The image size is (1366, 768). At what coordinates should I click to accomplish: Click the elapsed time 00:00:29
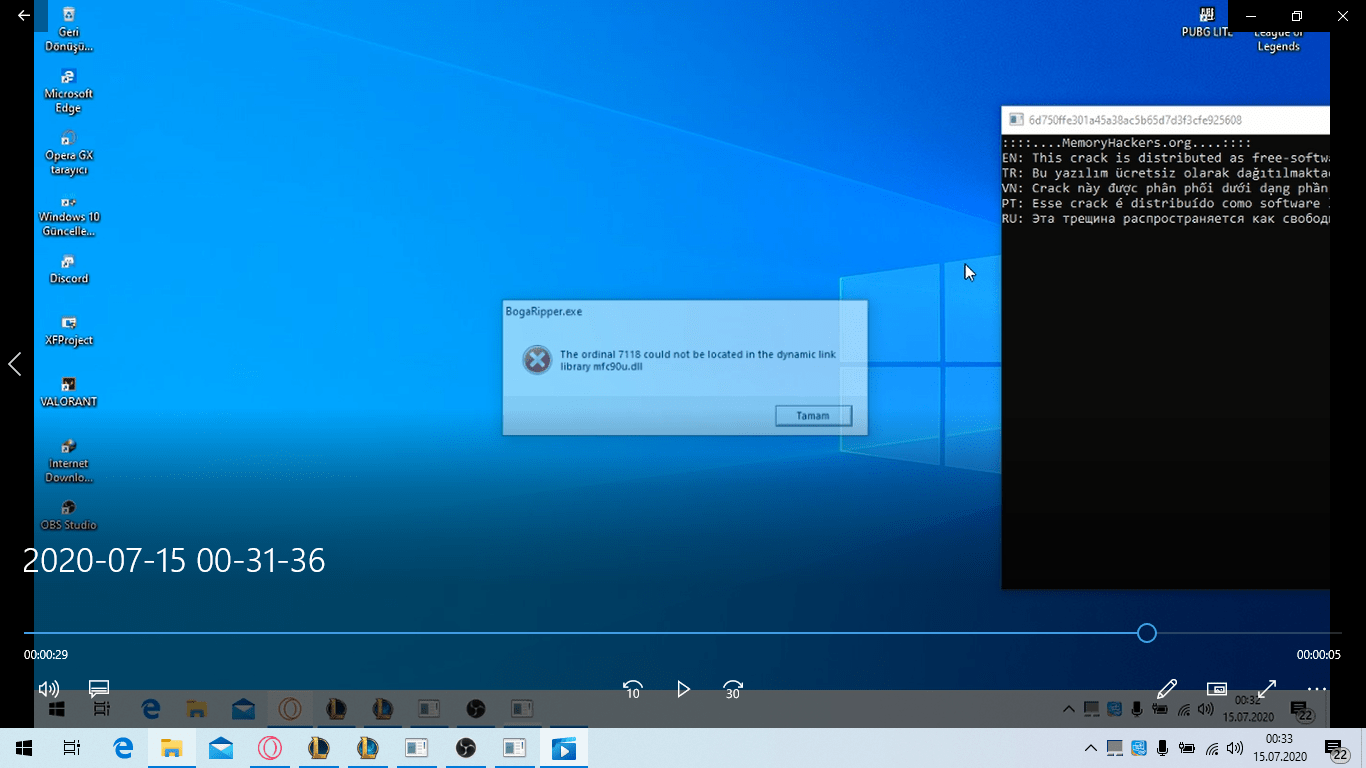[x=46, y=655]
